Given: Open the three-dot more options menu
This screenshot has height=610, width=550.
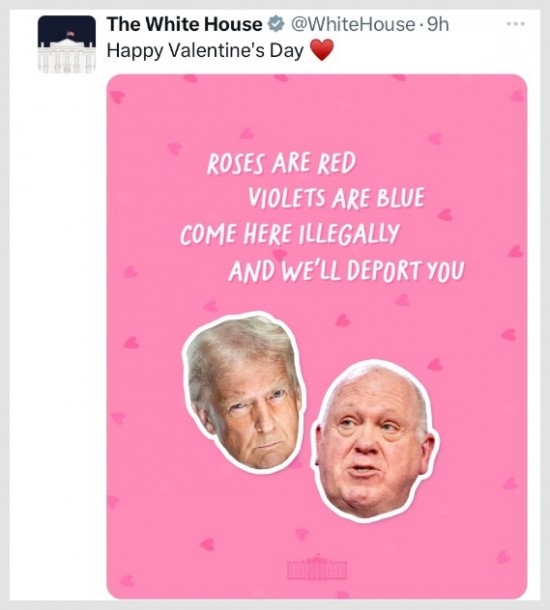Looking at the screenshot, I should point(516,24).
